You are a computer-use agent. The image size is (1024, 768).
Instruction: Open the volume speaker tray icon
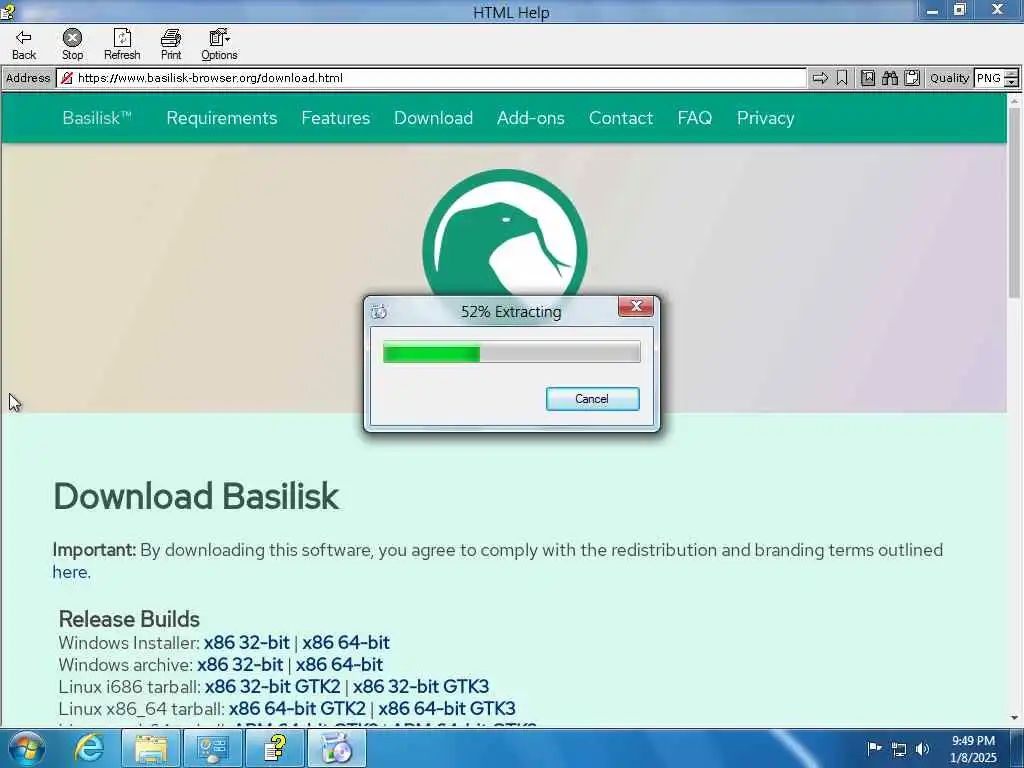point(922,749)
